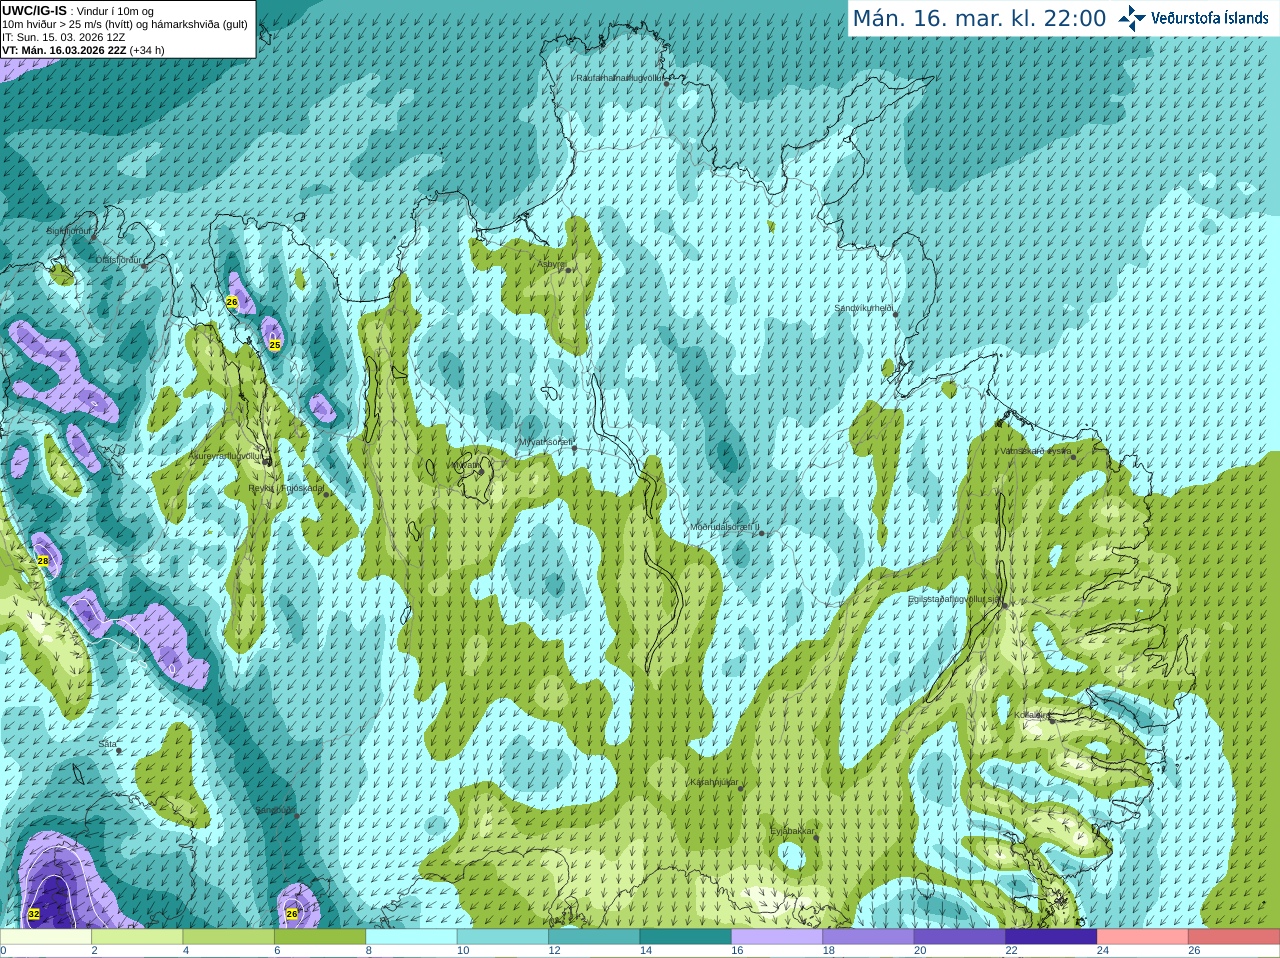
Task: Select the Kollaleira station label
Action: (x=1032, y=715)
